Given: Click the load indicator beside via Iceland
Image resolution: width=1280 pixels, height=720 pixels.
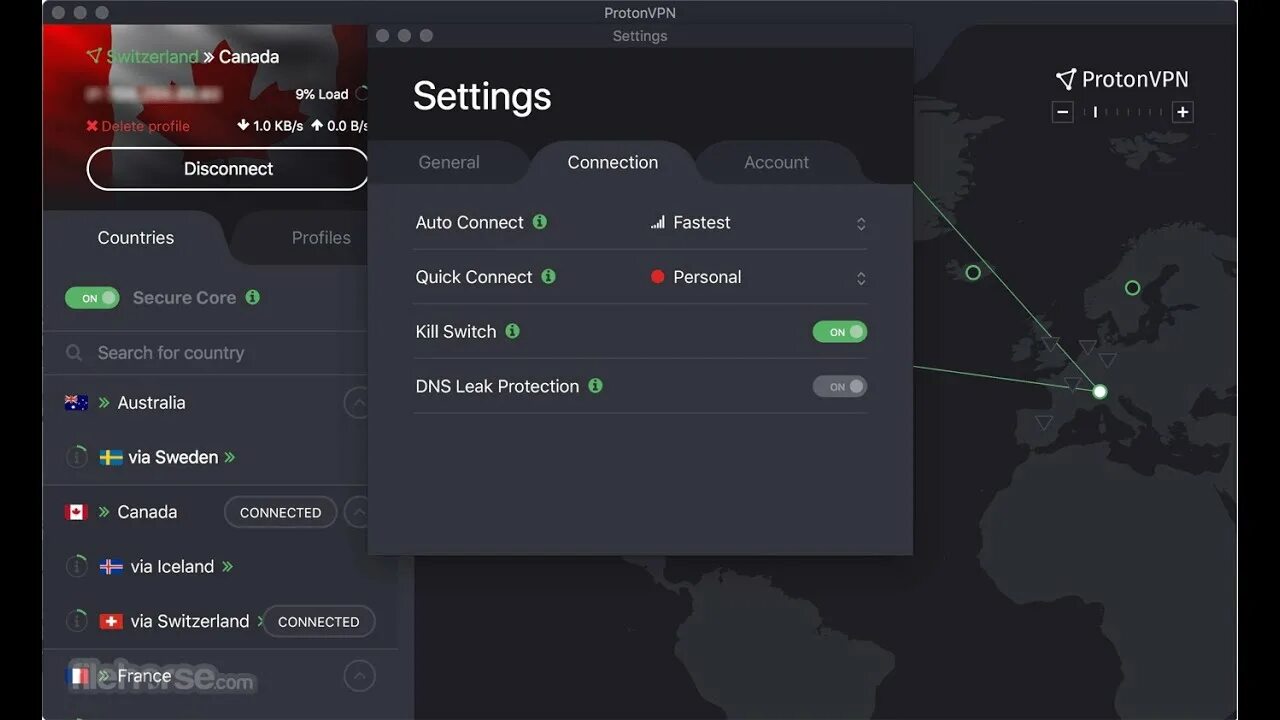Looking at the screenshot, I should pos(76,566).
